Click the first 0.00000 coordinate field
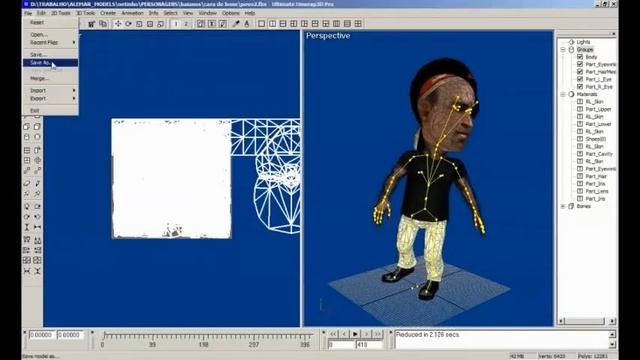Viewport: 640px width, 360px height. coord(42,335)
